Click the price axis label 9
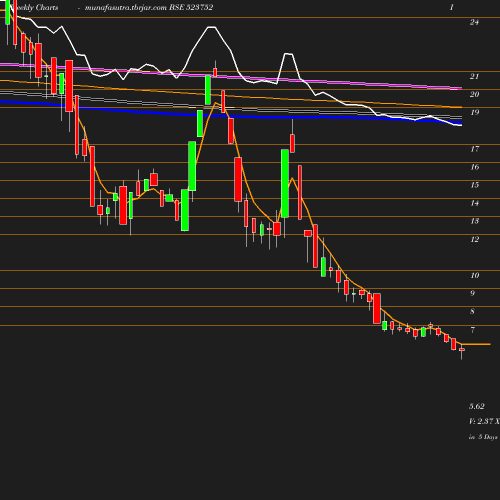The width and height of the screenshot is (500, 500). coord(472,293)
